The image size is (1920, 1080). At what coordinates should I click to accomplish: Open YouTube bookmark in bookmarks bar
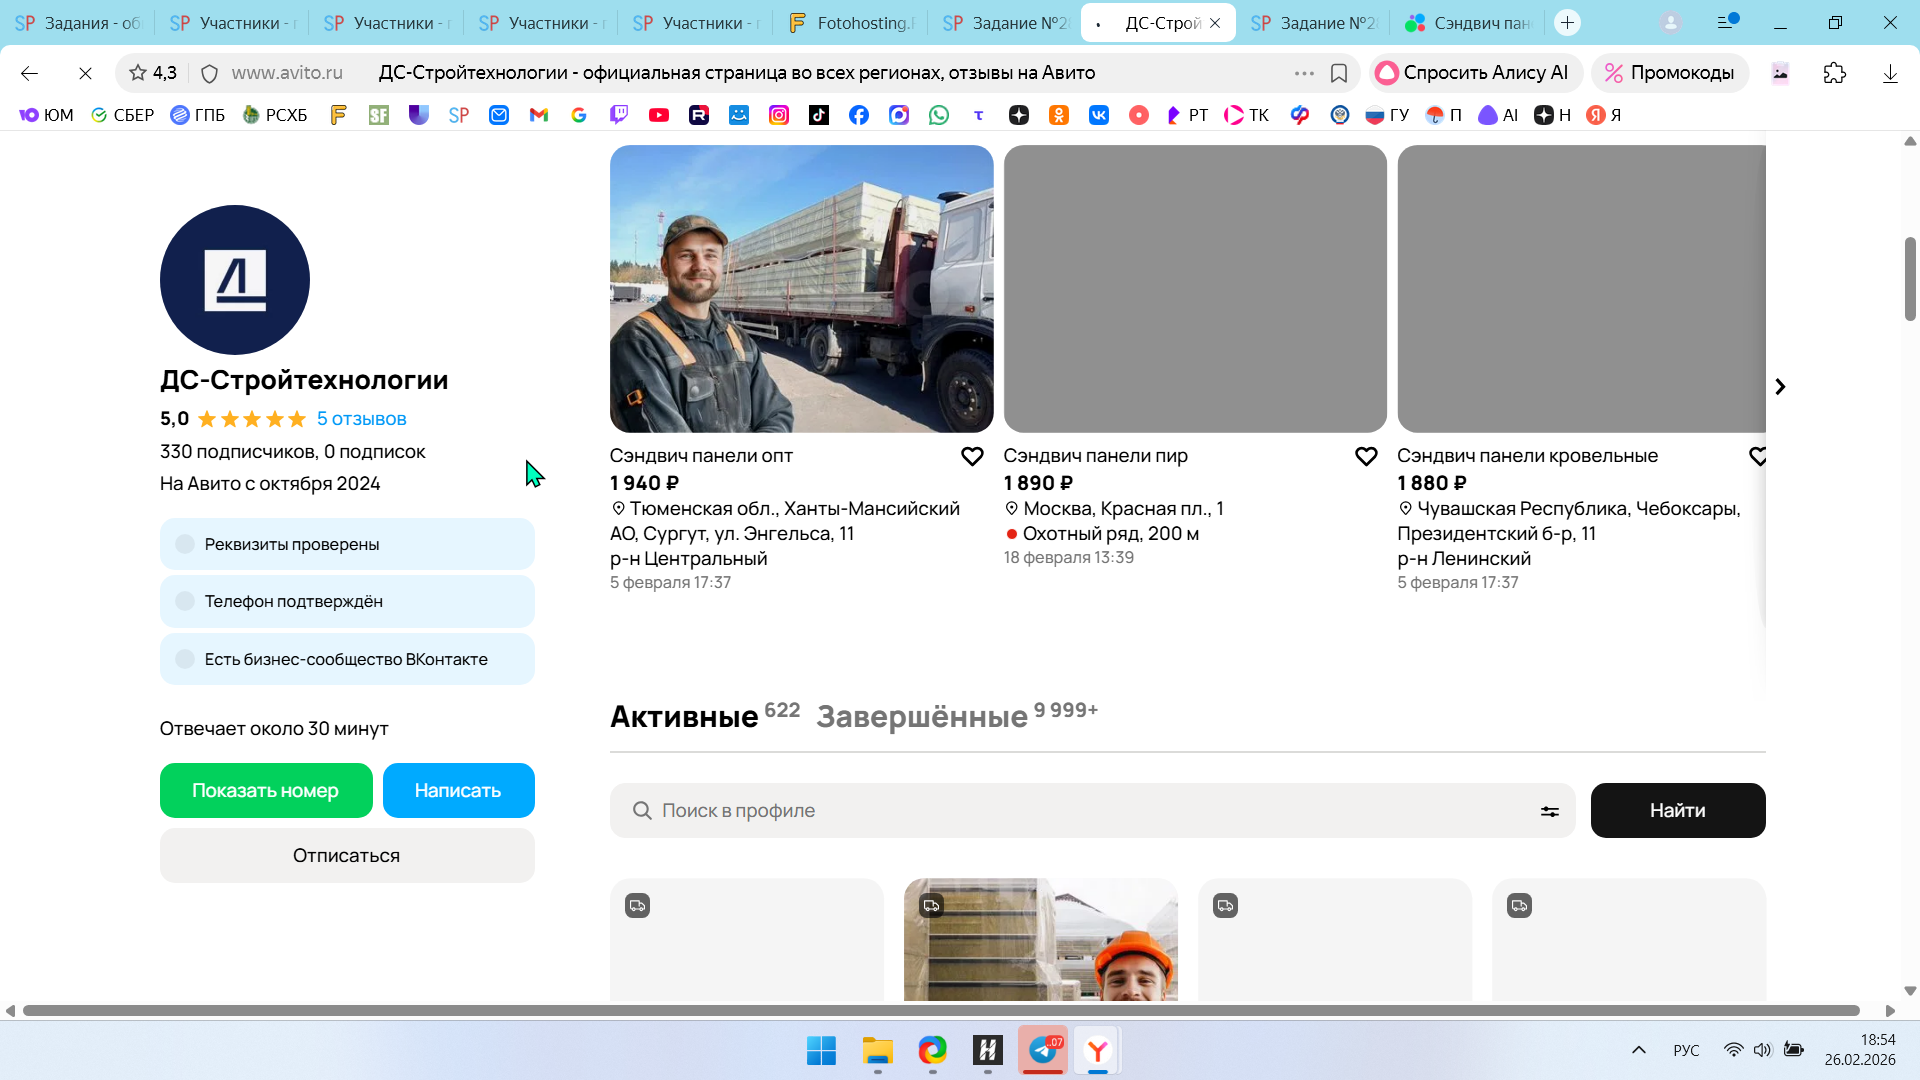[x=659, y=115]
